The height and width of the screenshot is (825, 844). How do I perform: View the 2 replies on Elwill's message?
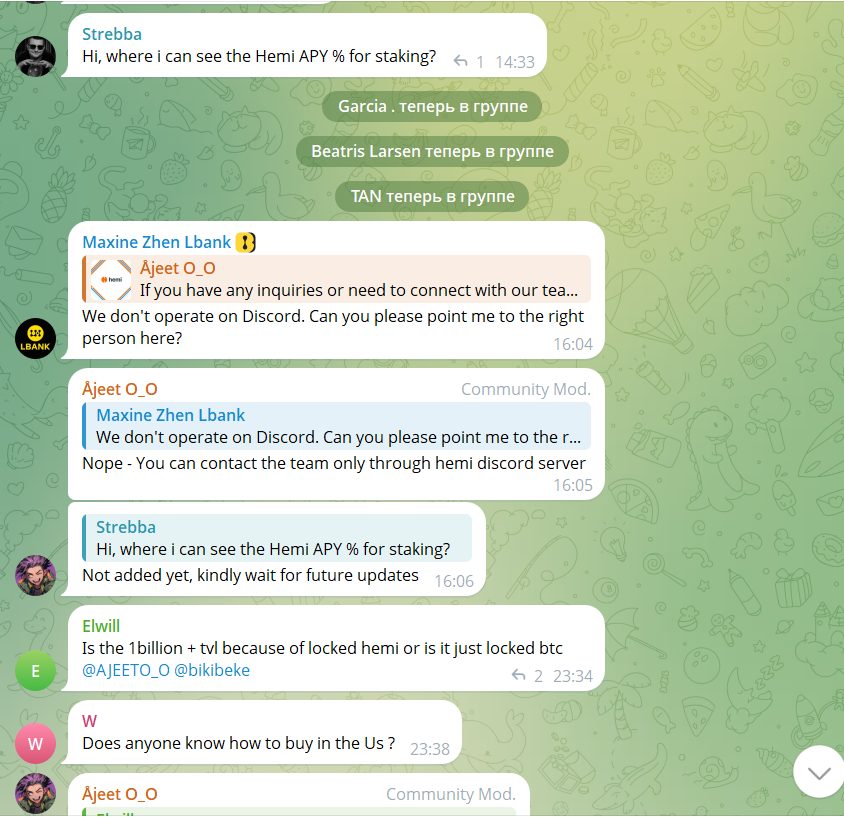(x=526, y=675)
